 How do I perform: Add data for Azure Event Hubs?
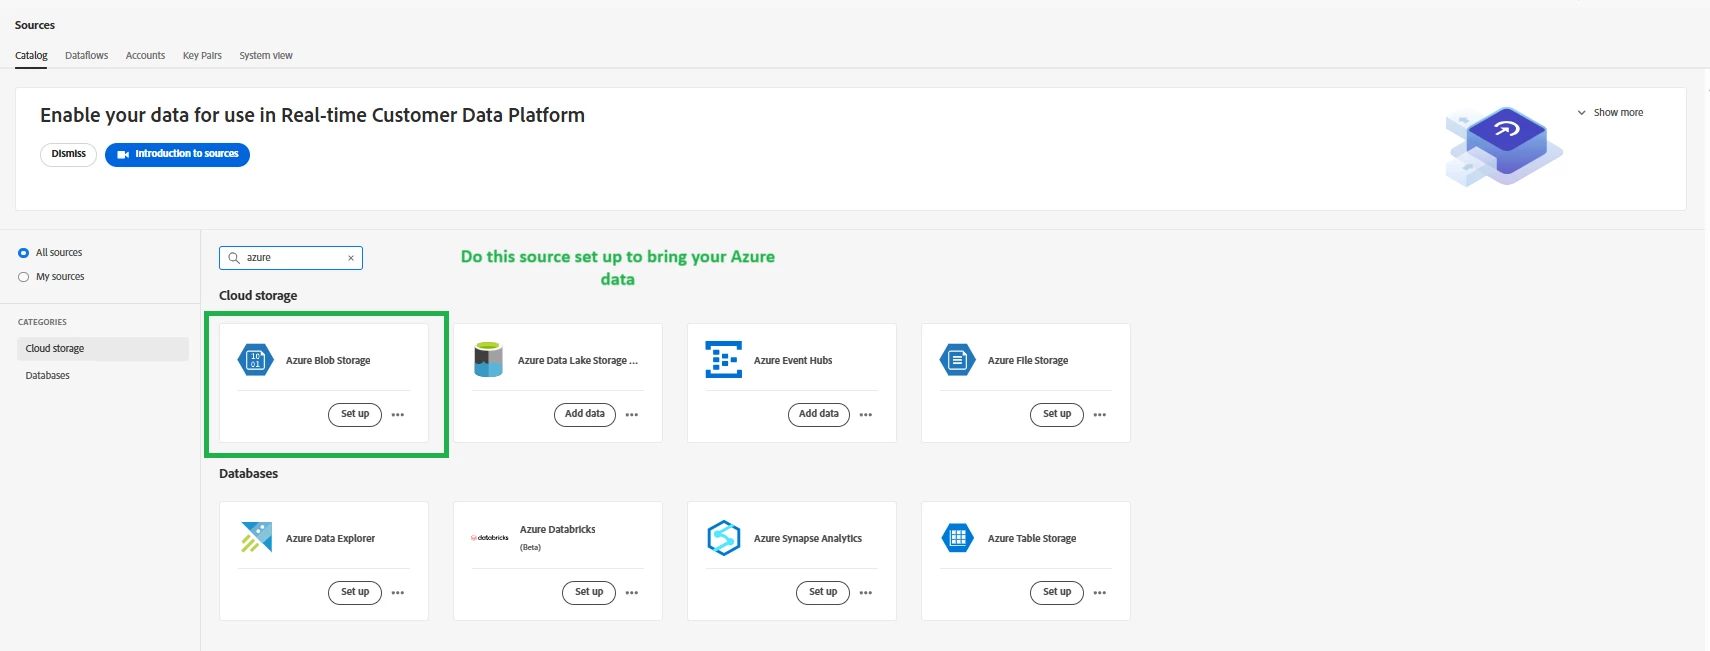(x=819, y=415)
